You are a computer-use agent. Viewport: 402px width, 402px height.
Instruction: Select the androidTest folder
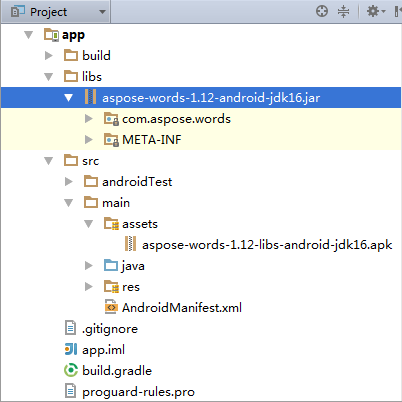[x=137, y=182]
